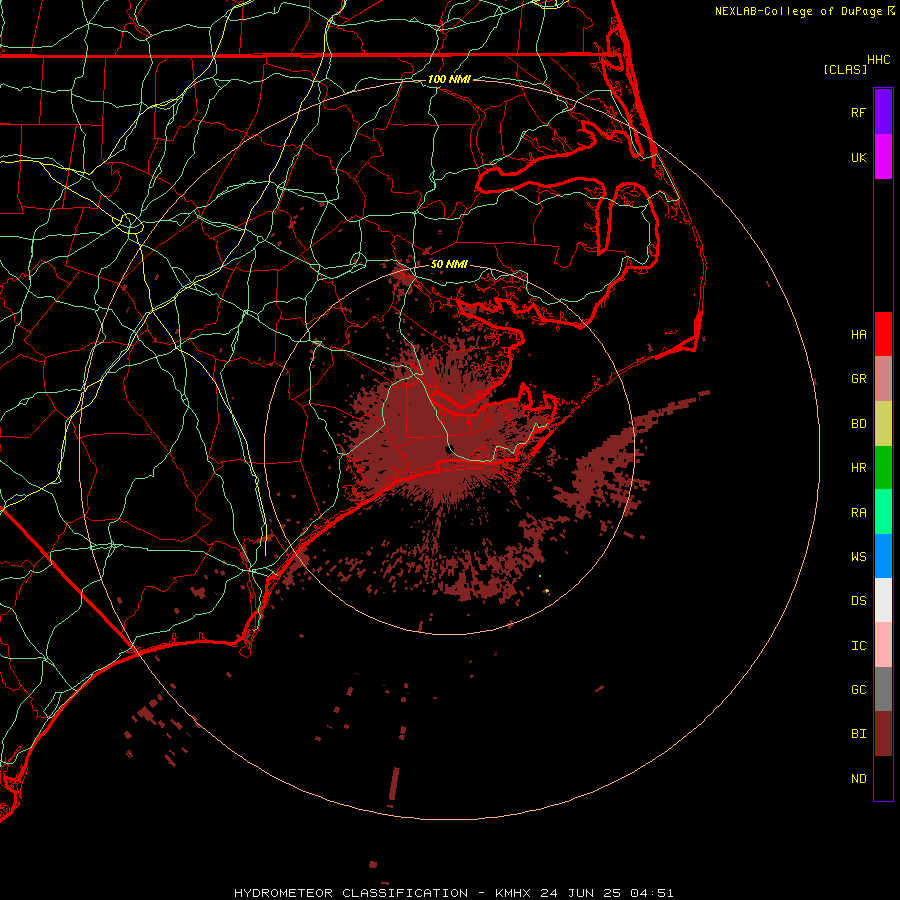900x900 pixels.
Task: Click the WS legend label
Action: pos(858,557)
